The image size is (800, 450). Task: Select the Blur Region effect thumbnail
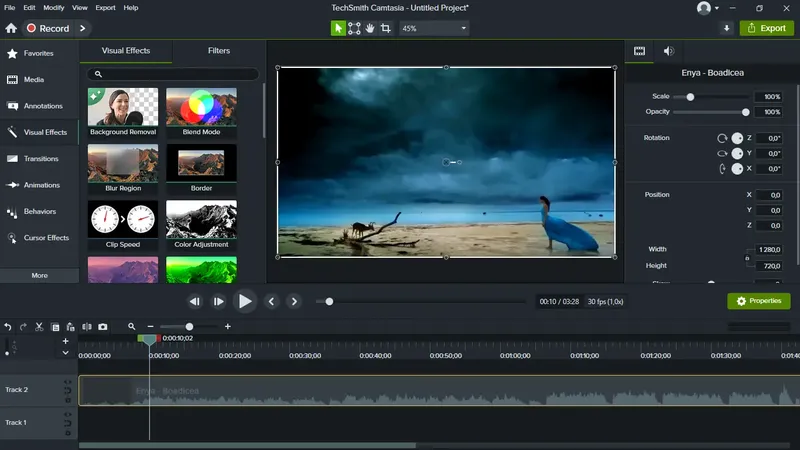(x=123, y=163)
